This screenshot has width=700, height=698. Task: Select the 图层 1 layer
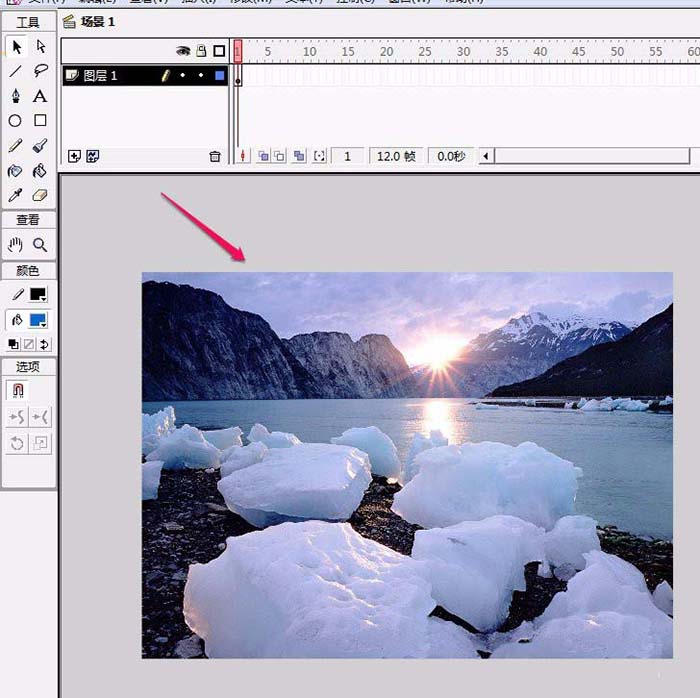pos(145,75)
